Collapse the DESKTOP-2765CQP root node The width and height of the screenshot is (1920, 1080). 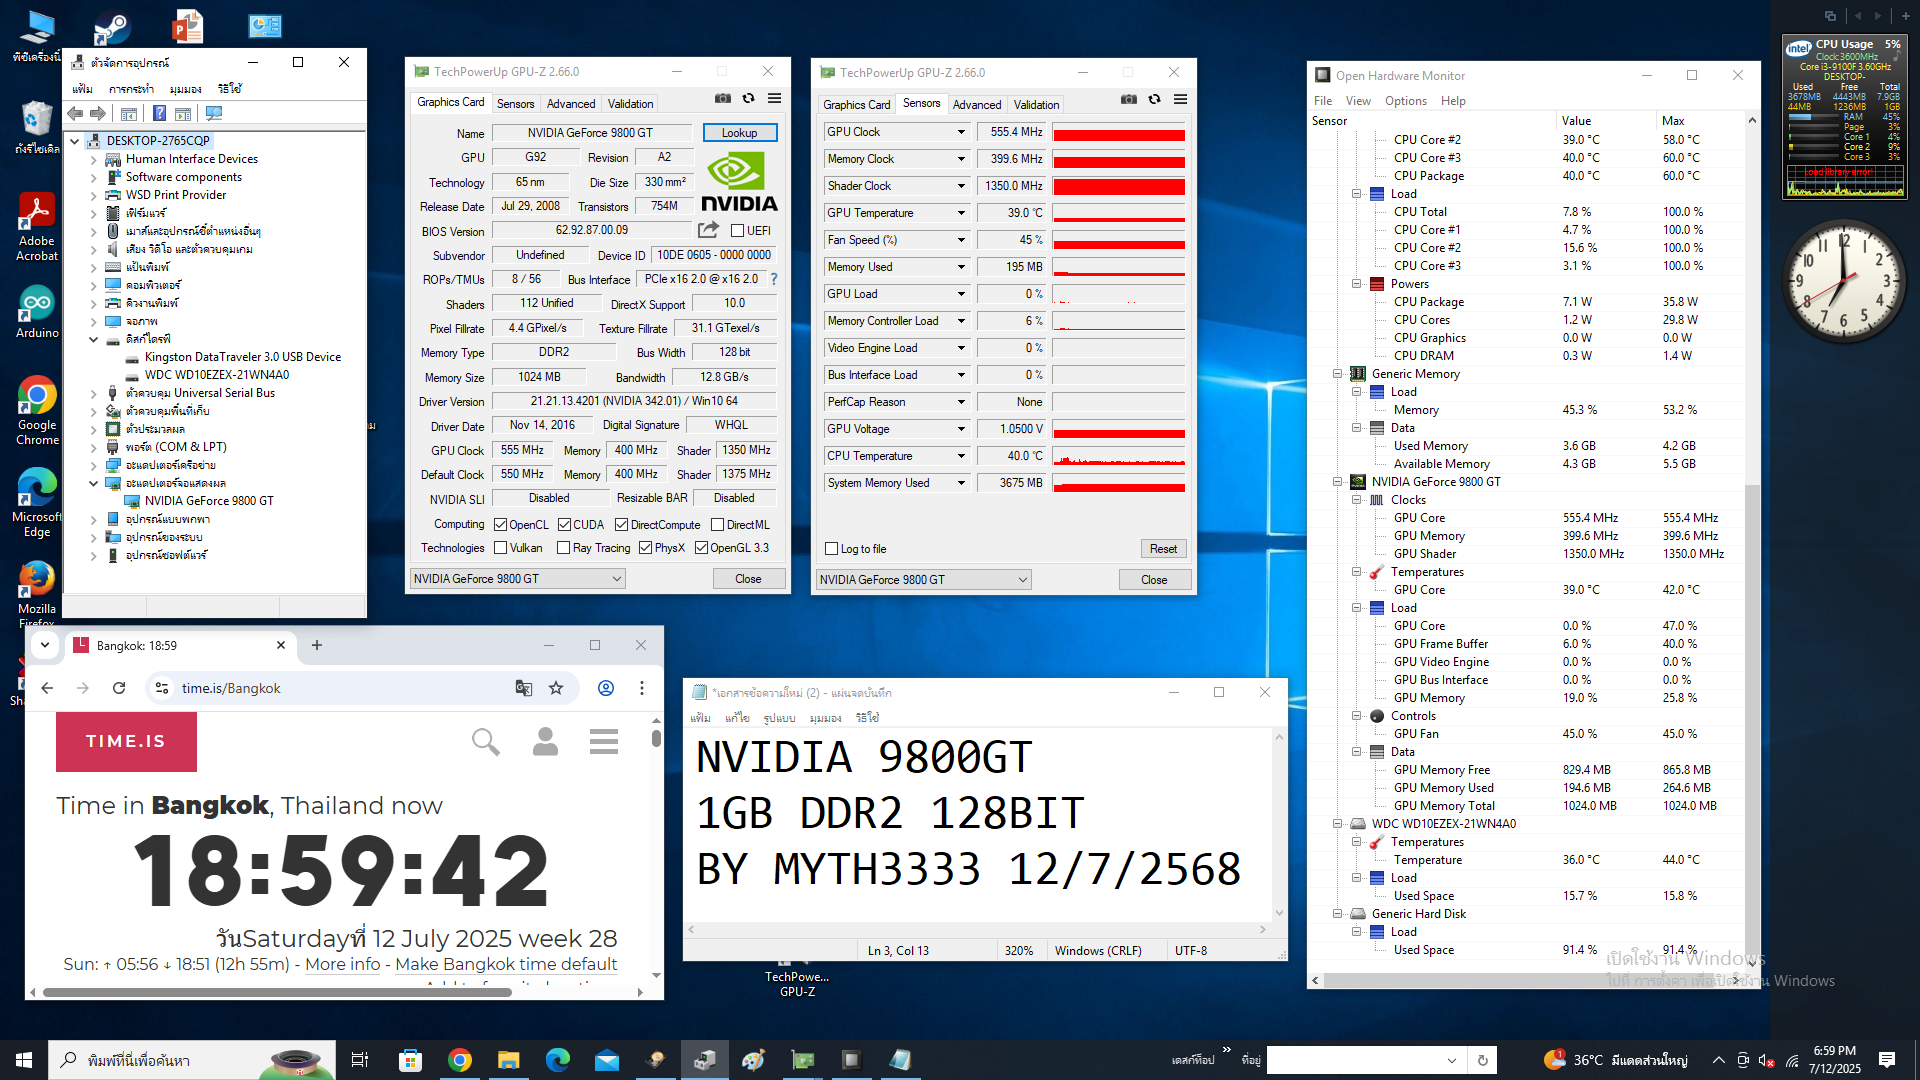pos(75,141)
